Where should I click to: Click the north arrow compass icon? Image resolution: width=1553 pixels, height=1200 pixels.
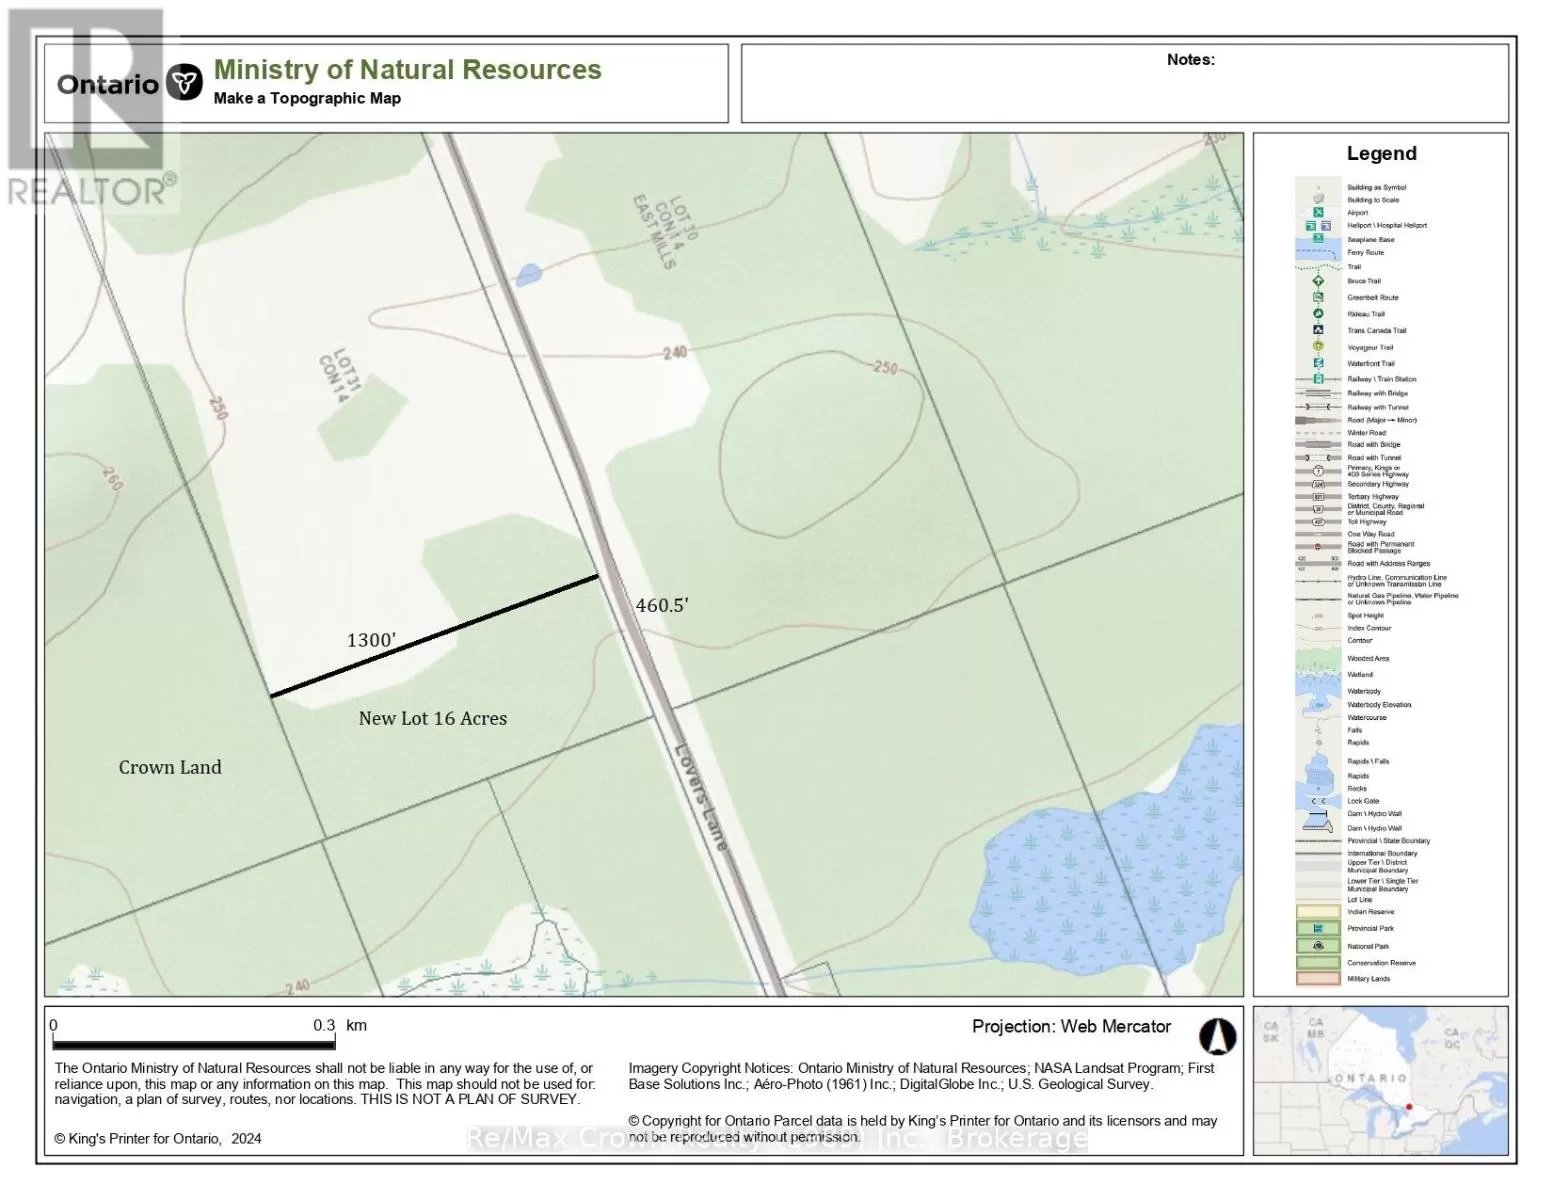tap(1217, 1037)
